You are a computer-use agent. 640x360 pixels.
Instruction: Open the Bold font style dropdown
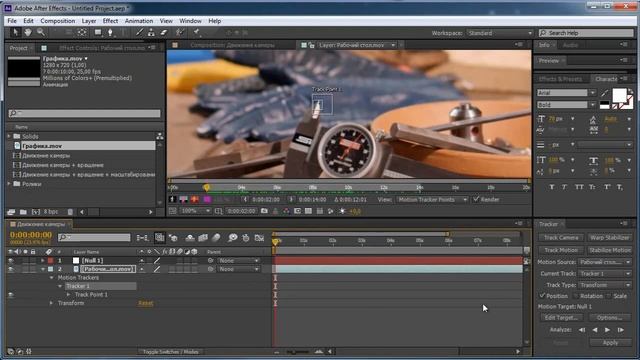[566, 105]
